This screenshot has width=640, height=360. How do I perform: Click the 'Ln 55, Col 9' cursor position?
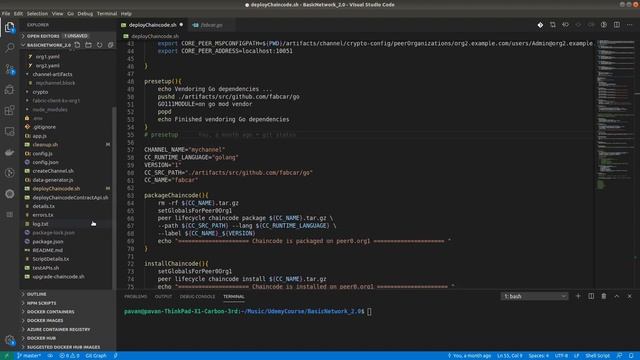(x=509, y=356)
